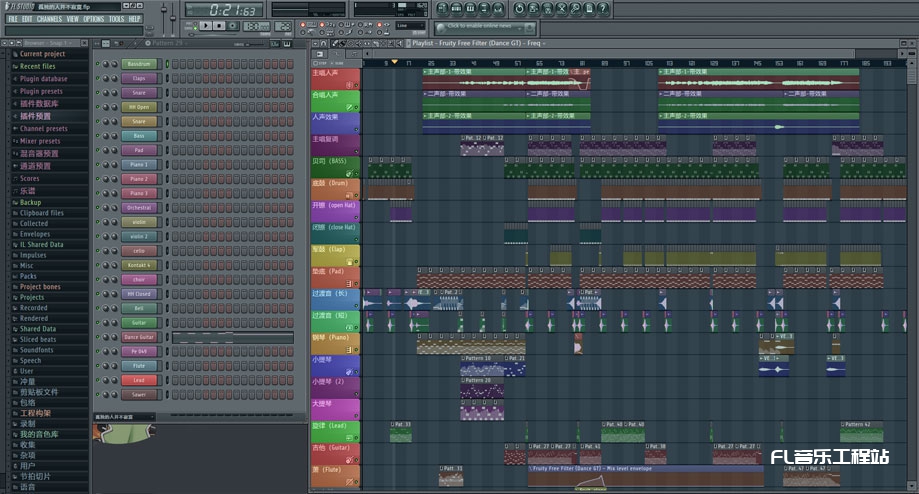The height and width of the screenshot is (494, 919).
Task: Click the Lead channel button
Action: (x=139, y=380)
